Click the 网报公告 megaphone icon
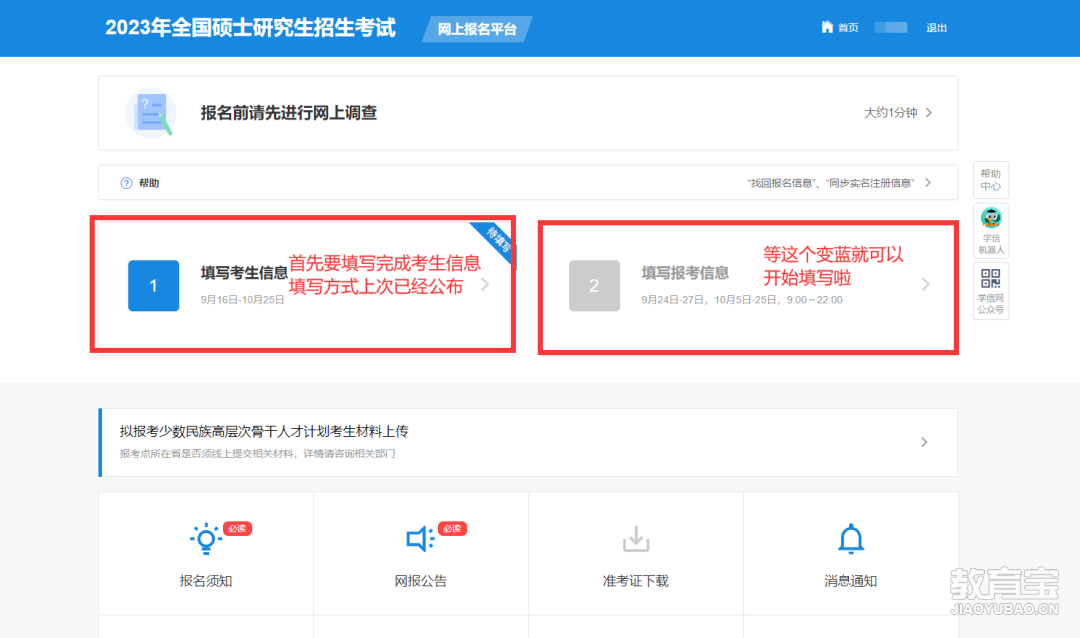 coord(420,539)
